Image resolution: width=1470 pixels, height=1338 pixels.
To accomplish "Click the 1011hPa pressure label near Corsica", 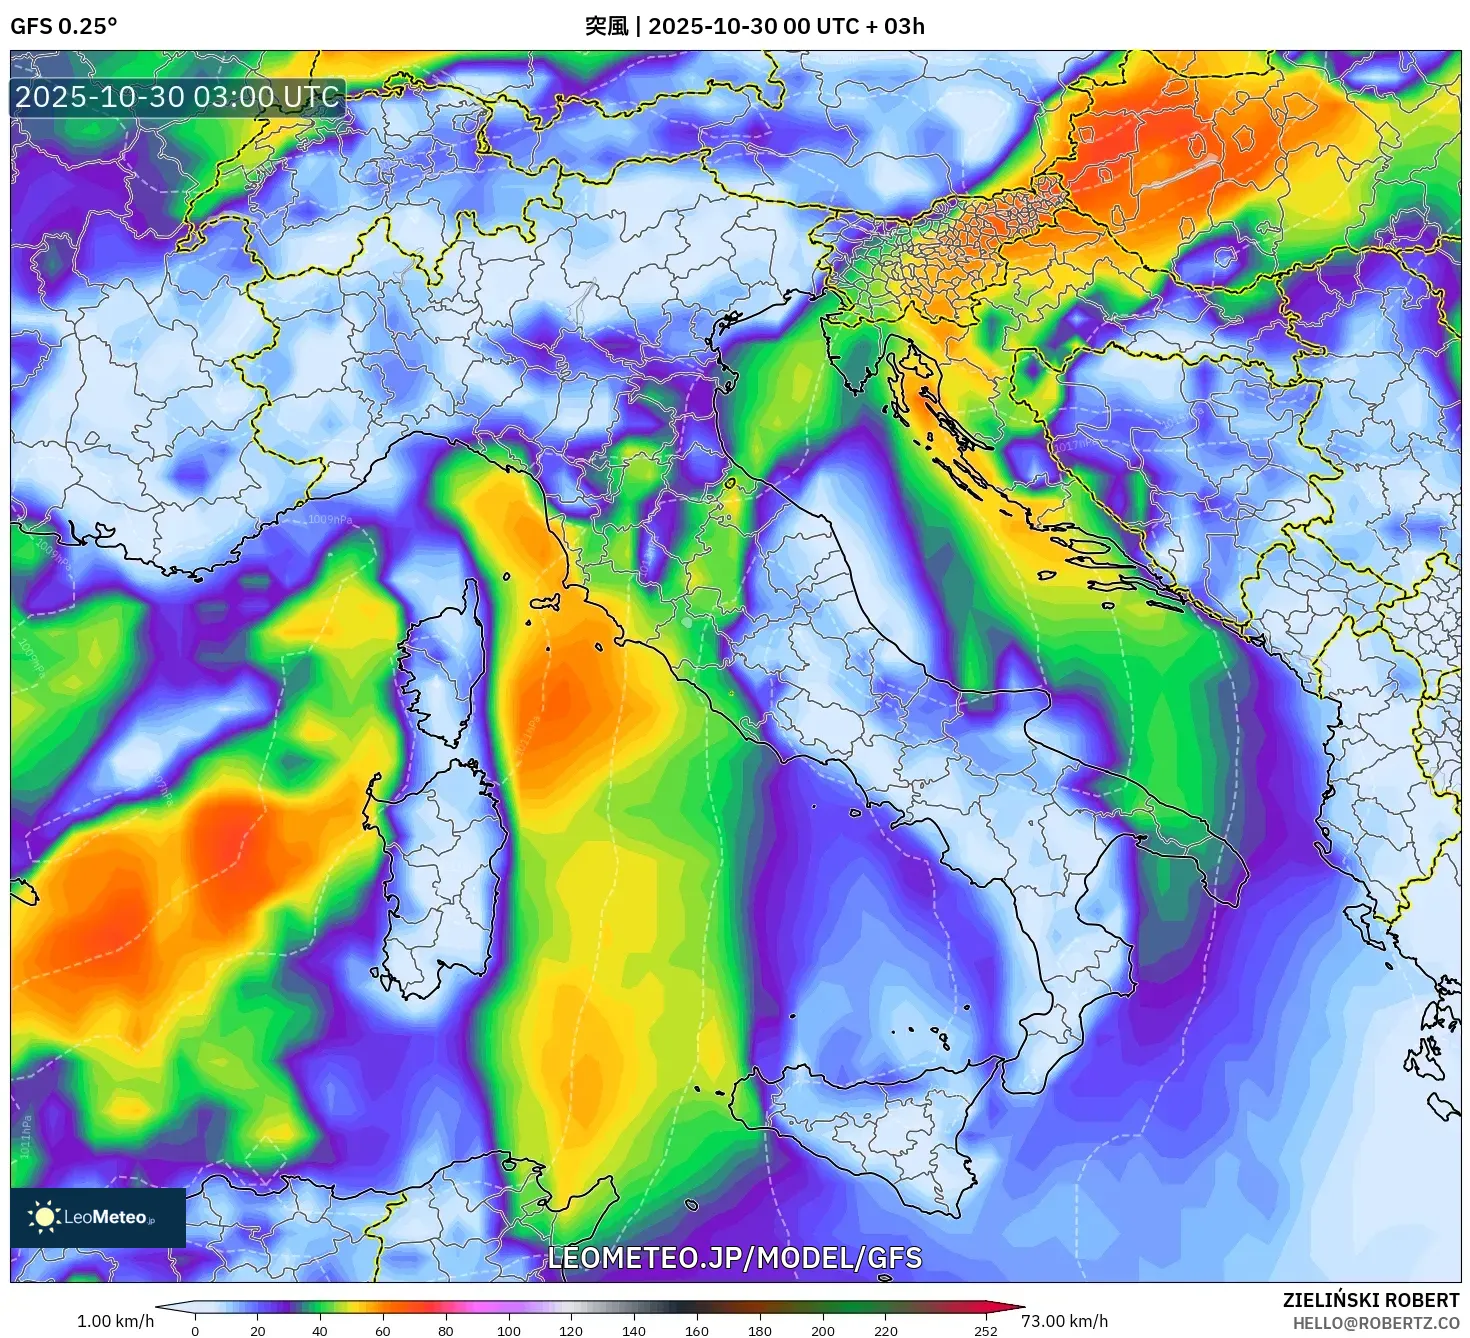I will (x=527, y=737).
